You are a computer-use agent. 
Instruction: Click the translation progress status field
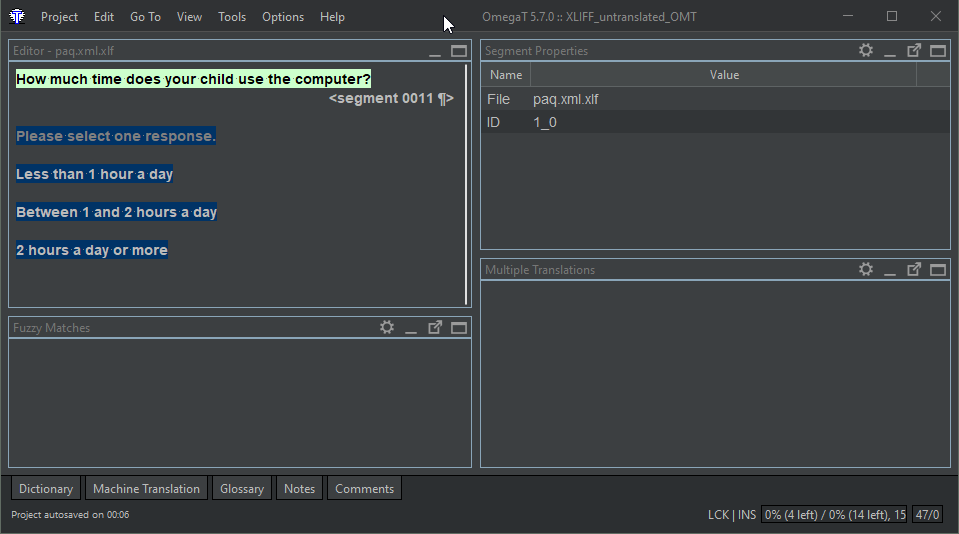[835, 515]
